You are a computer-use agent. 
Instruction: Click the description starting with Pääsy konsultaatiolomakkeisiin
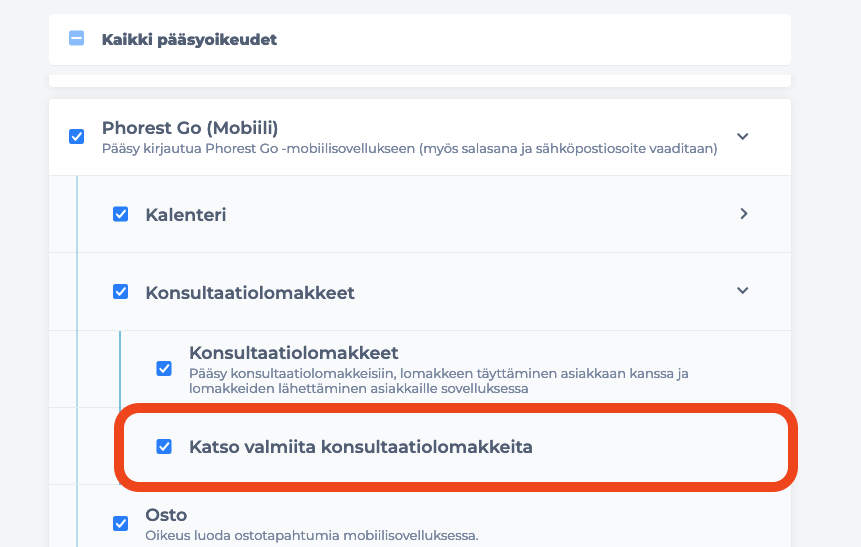[x=439, y=381]
